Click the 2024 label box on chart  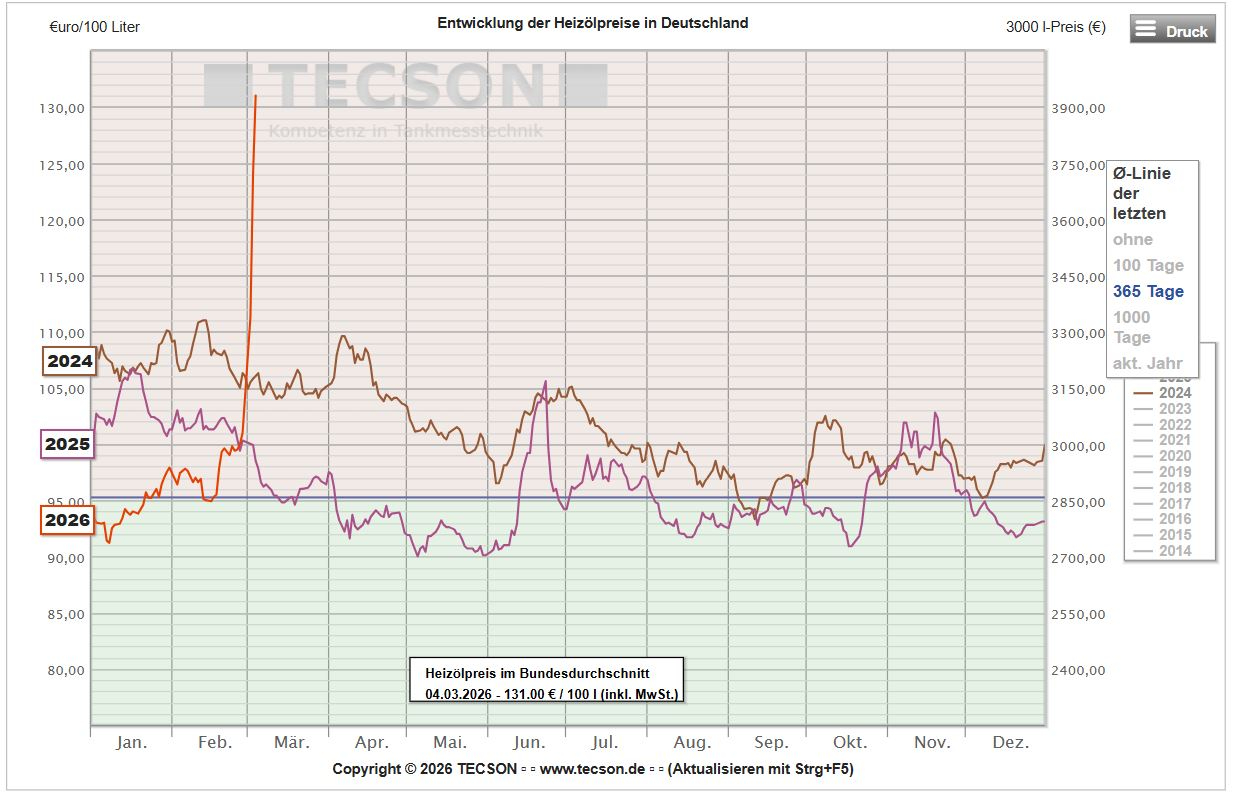coord(69,361)
